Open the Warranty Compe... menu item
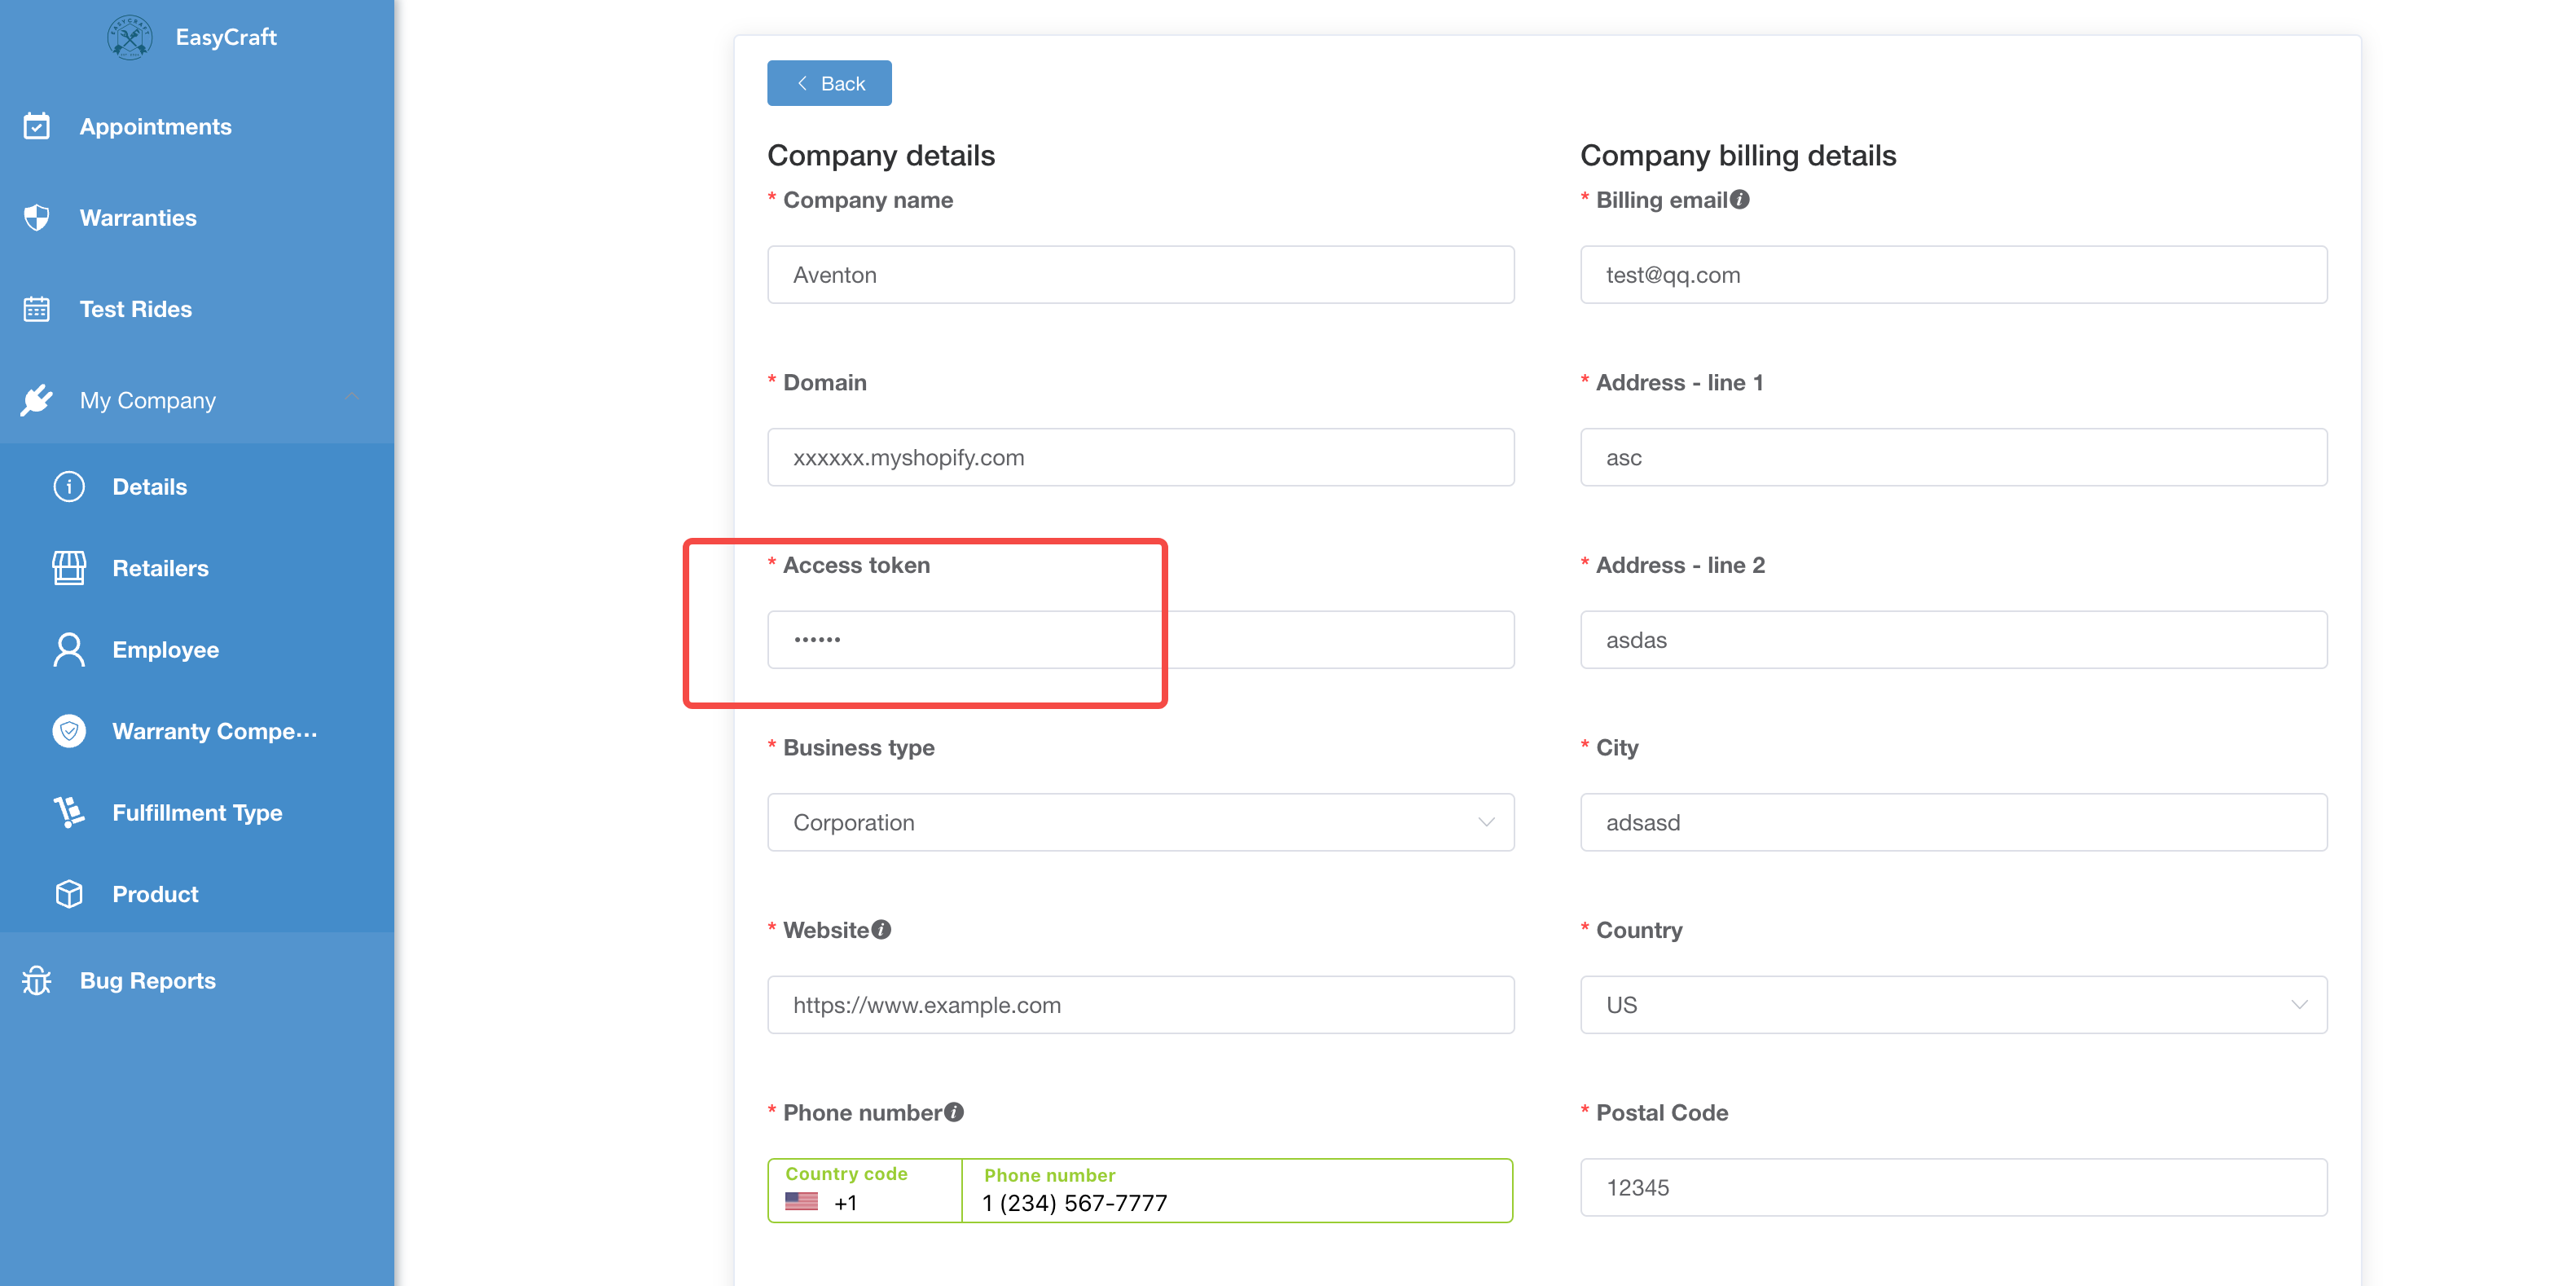The image size is (2576, 1286). 214,731
